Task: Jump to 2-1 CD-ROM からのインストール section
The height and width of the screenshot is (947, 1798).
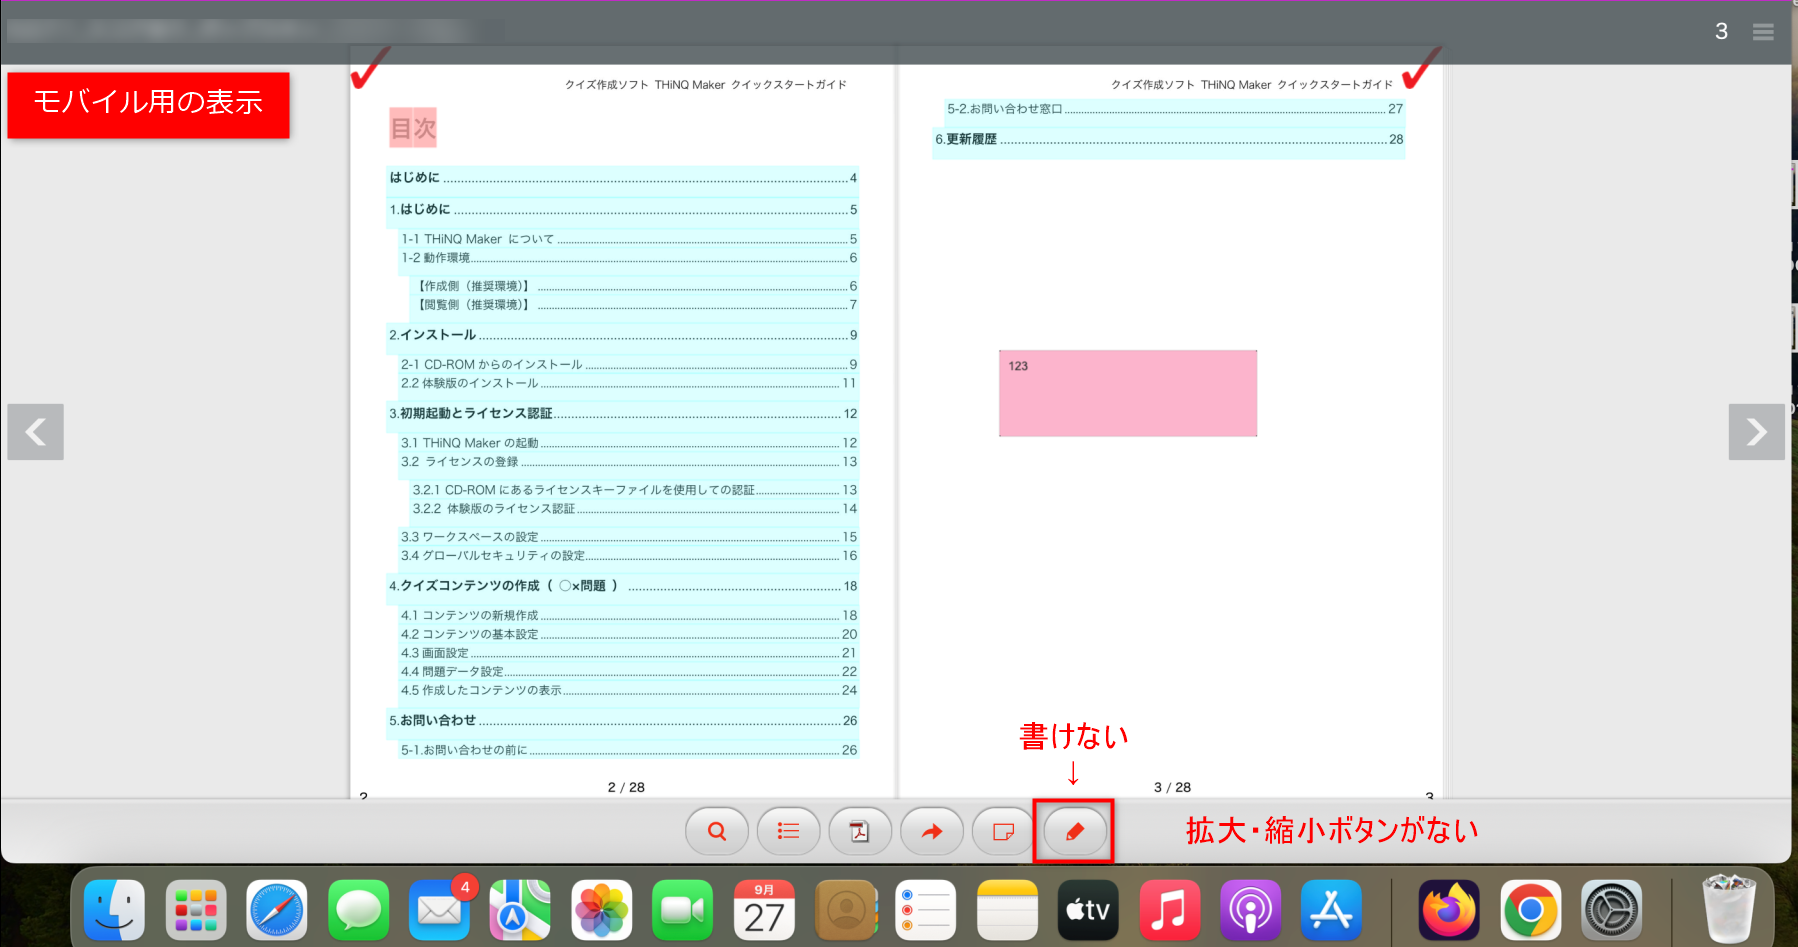Action: [489, 364]
